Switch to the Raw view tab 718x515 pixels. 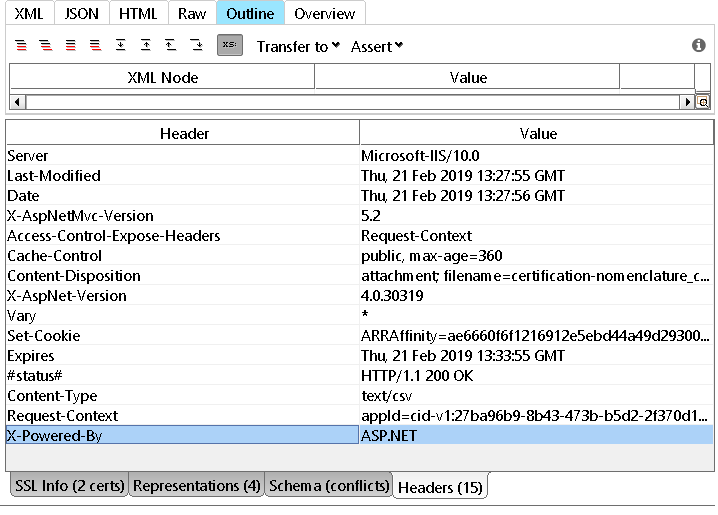point(192,13)
